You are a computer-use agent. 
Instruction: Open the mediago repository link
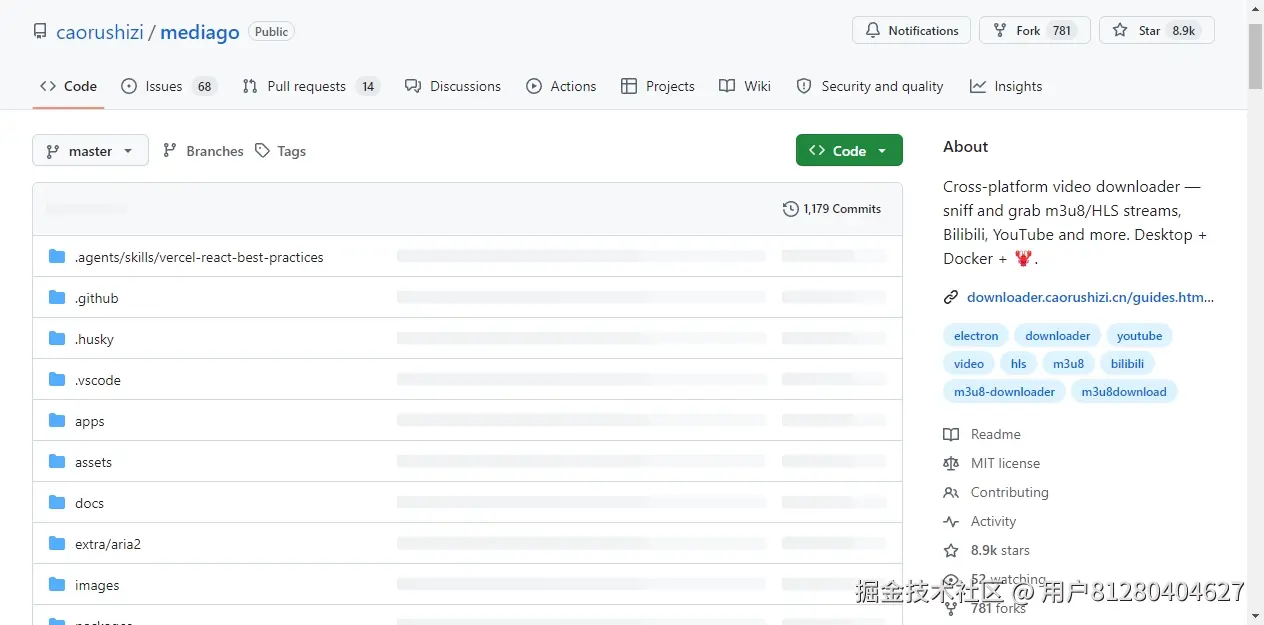200,32
